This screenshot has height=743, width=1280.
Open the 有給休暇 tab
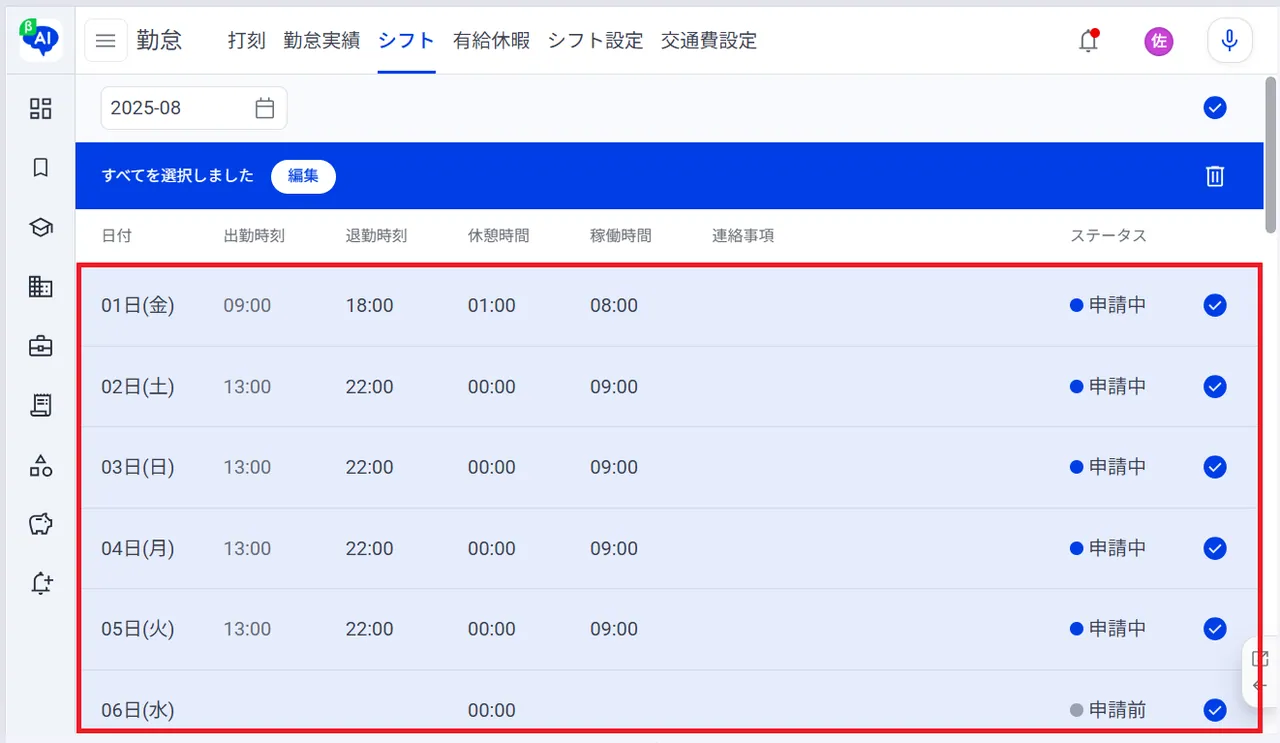[x=491, y=41]
